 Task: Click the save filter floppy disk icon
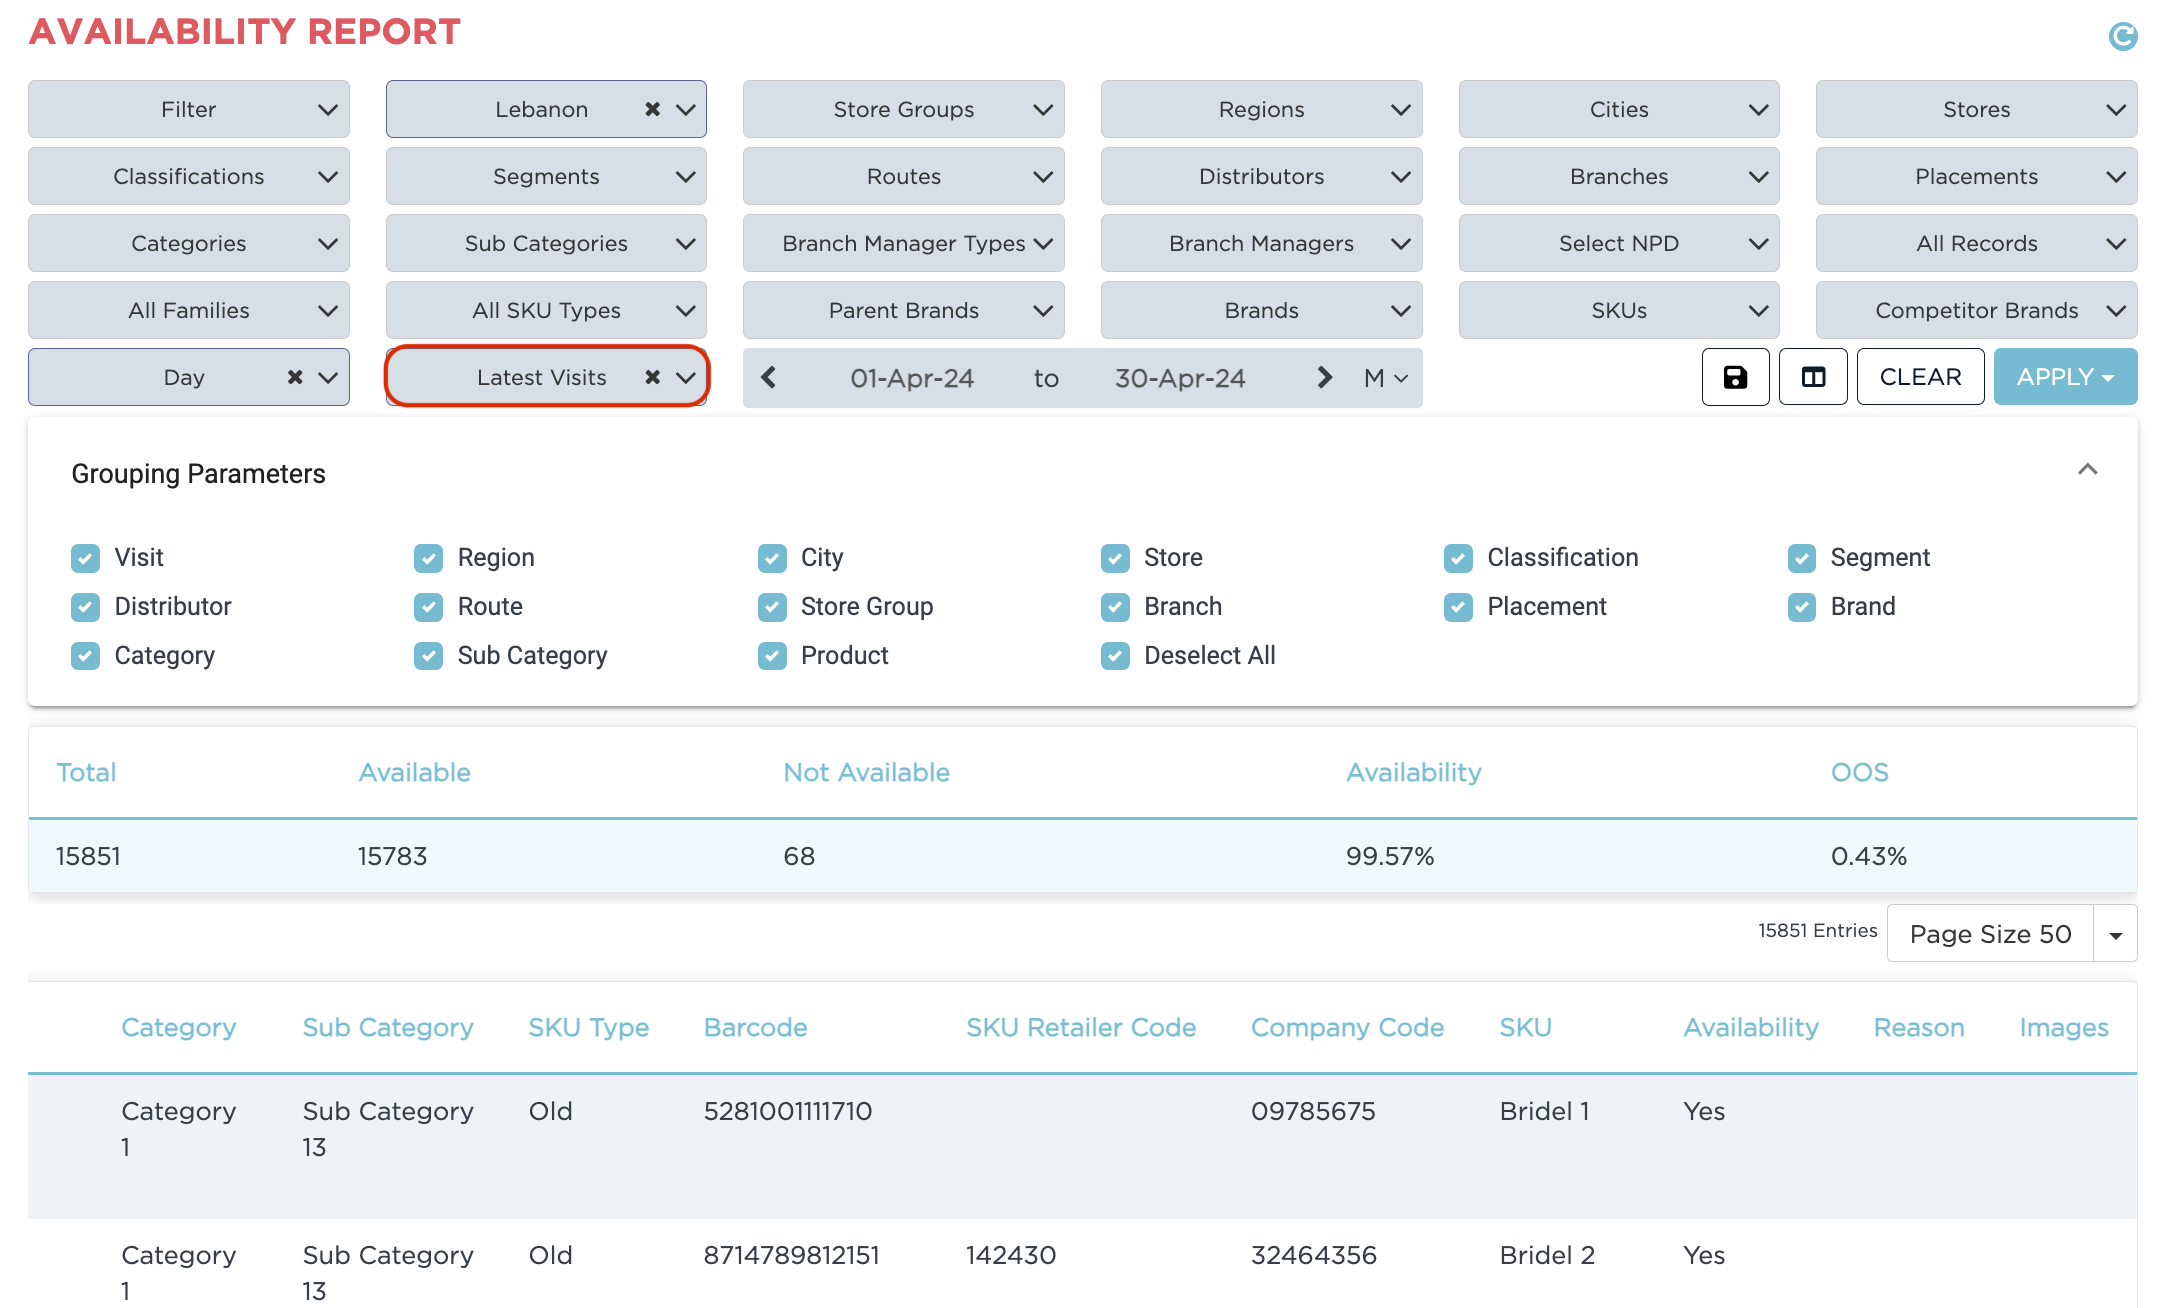pyautogui.click(x=1735, y=377)
